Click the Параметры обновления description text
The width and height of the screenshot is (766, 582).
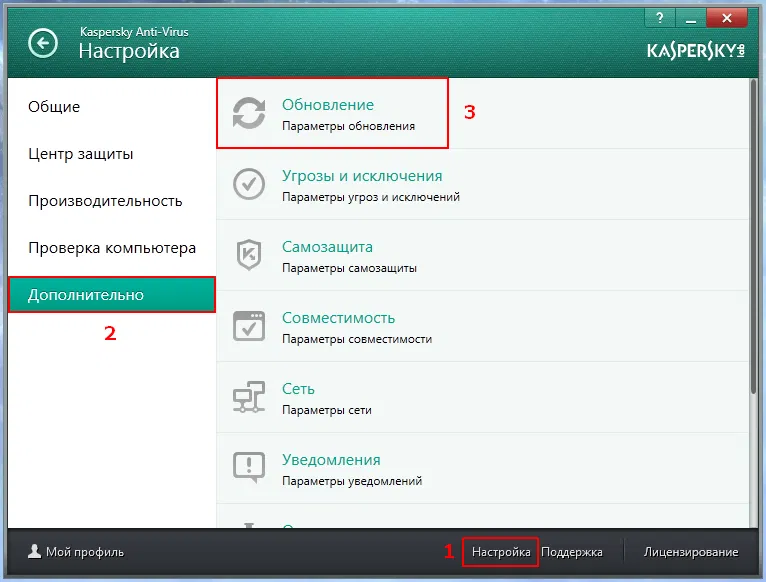(348, 126)
